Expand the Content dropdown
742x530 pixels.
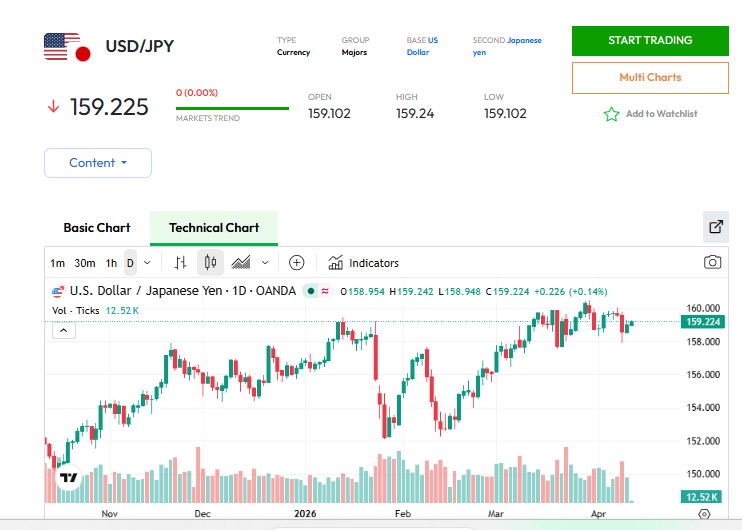98,163
